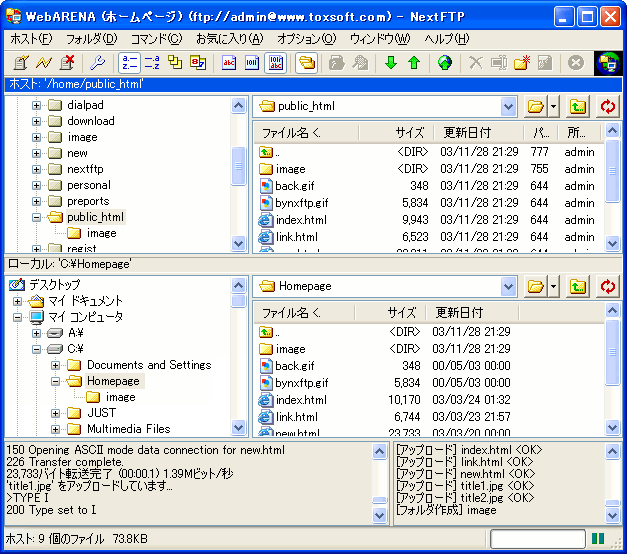The image size is (627, 554).
Task: Click the green upload arrow icon
Action: pos(414,63)
